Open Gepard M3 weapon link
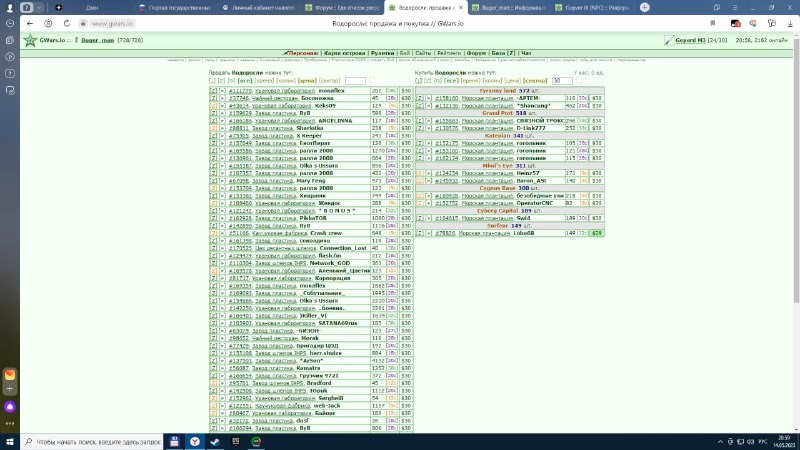Viewport: 800px width, 450px height. [690, 40]
